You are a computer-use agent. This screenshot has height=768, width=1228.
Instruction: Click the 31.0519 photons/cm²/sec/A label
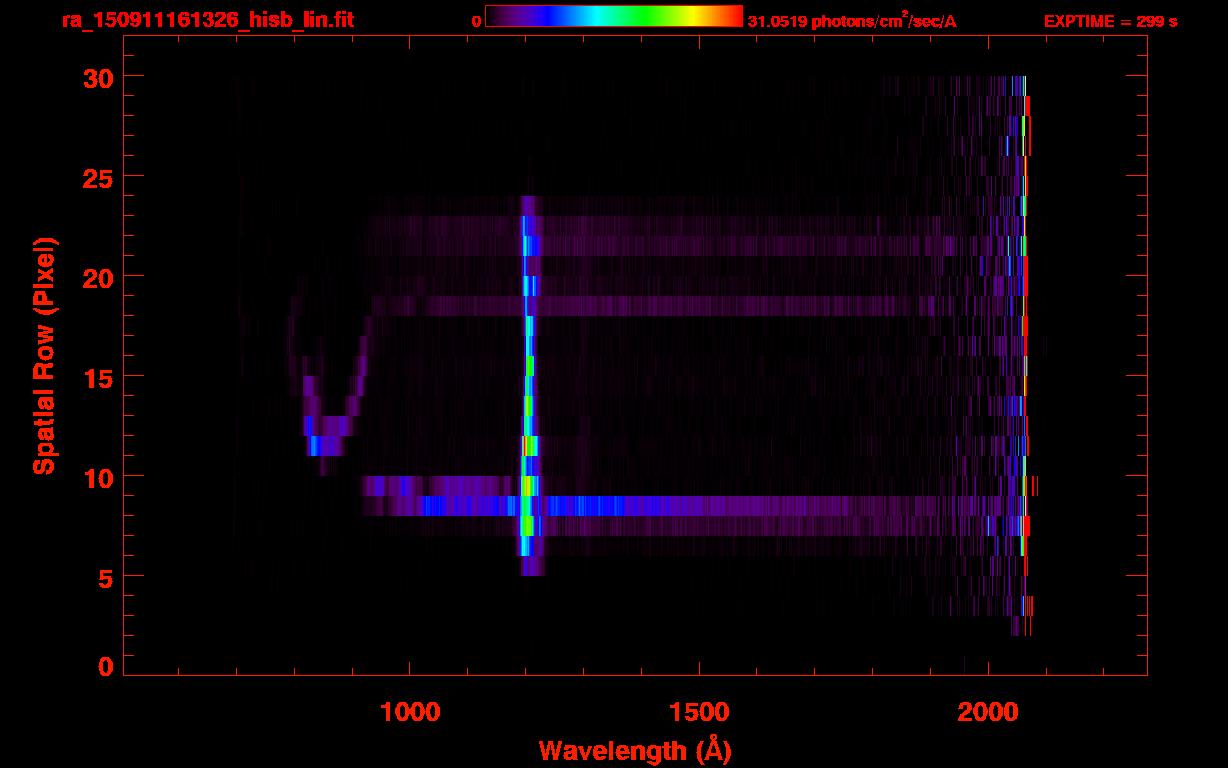(x=852, y=20)
